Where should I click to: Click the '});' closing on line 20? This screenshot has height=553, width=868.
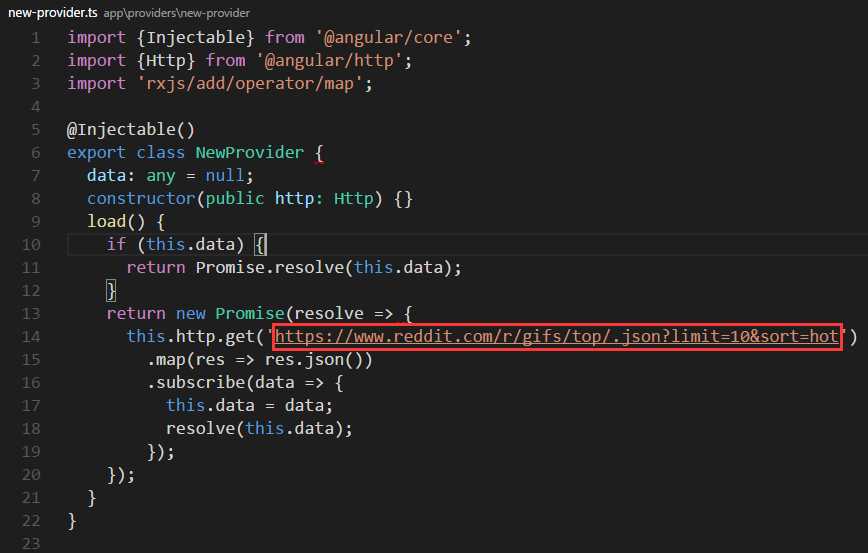coord(121,475)
